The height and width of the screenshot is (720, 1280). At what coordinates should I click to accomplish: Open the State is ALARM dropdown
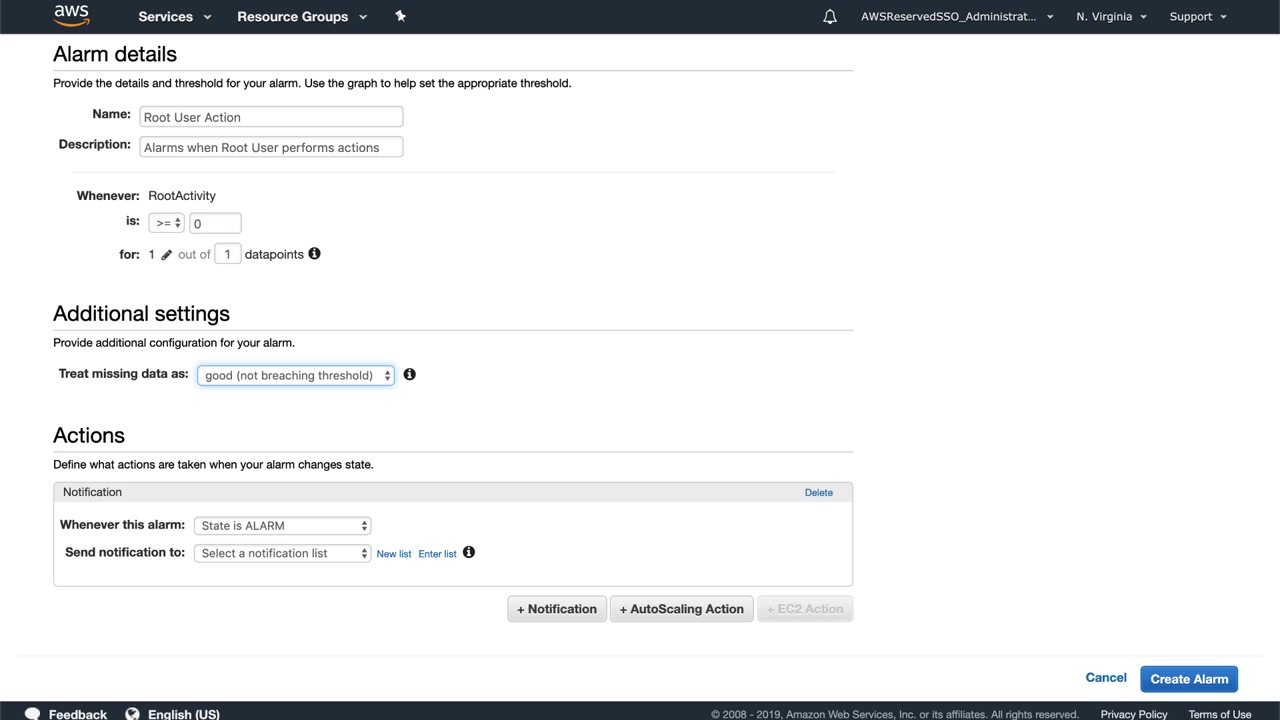[283, 526]
